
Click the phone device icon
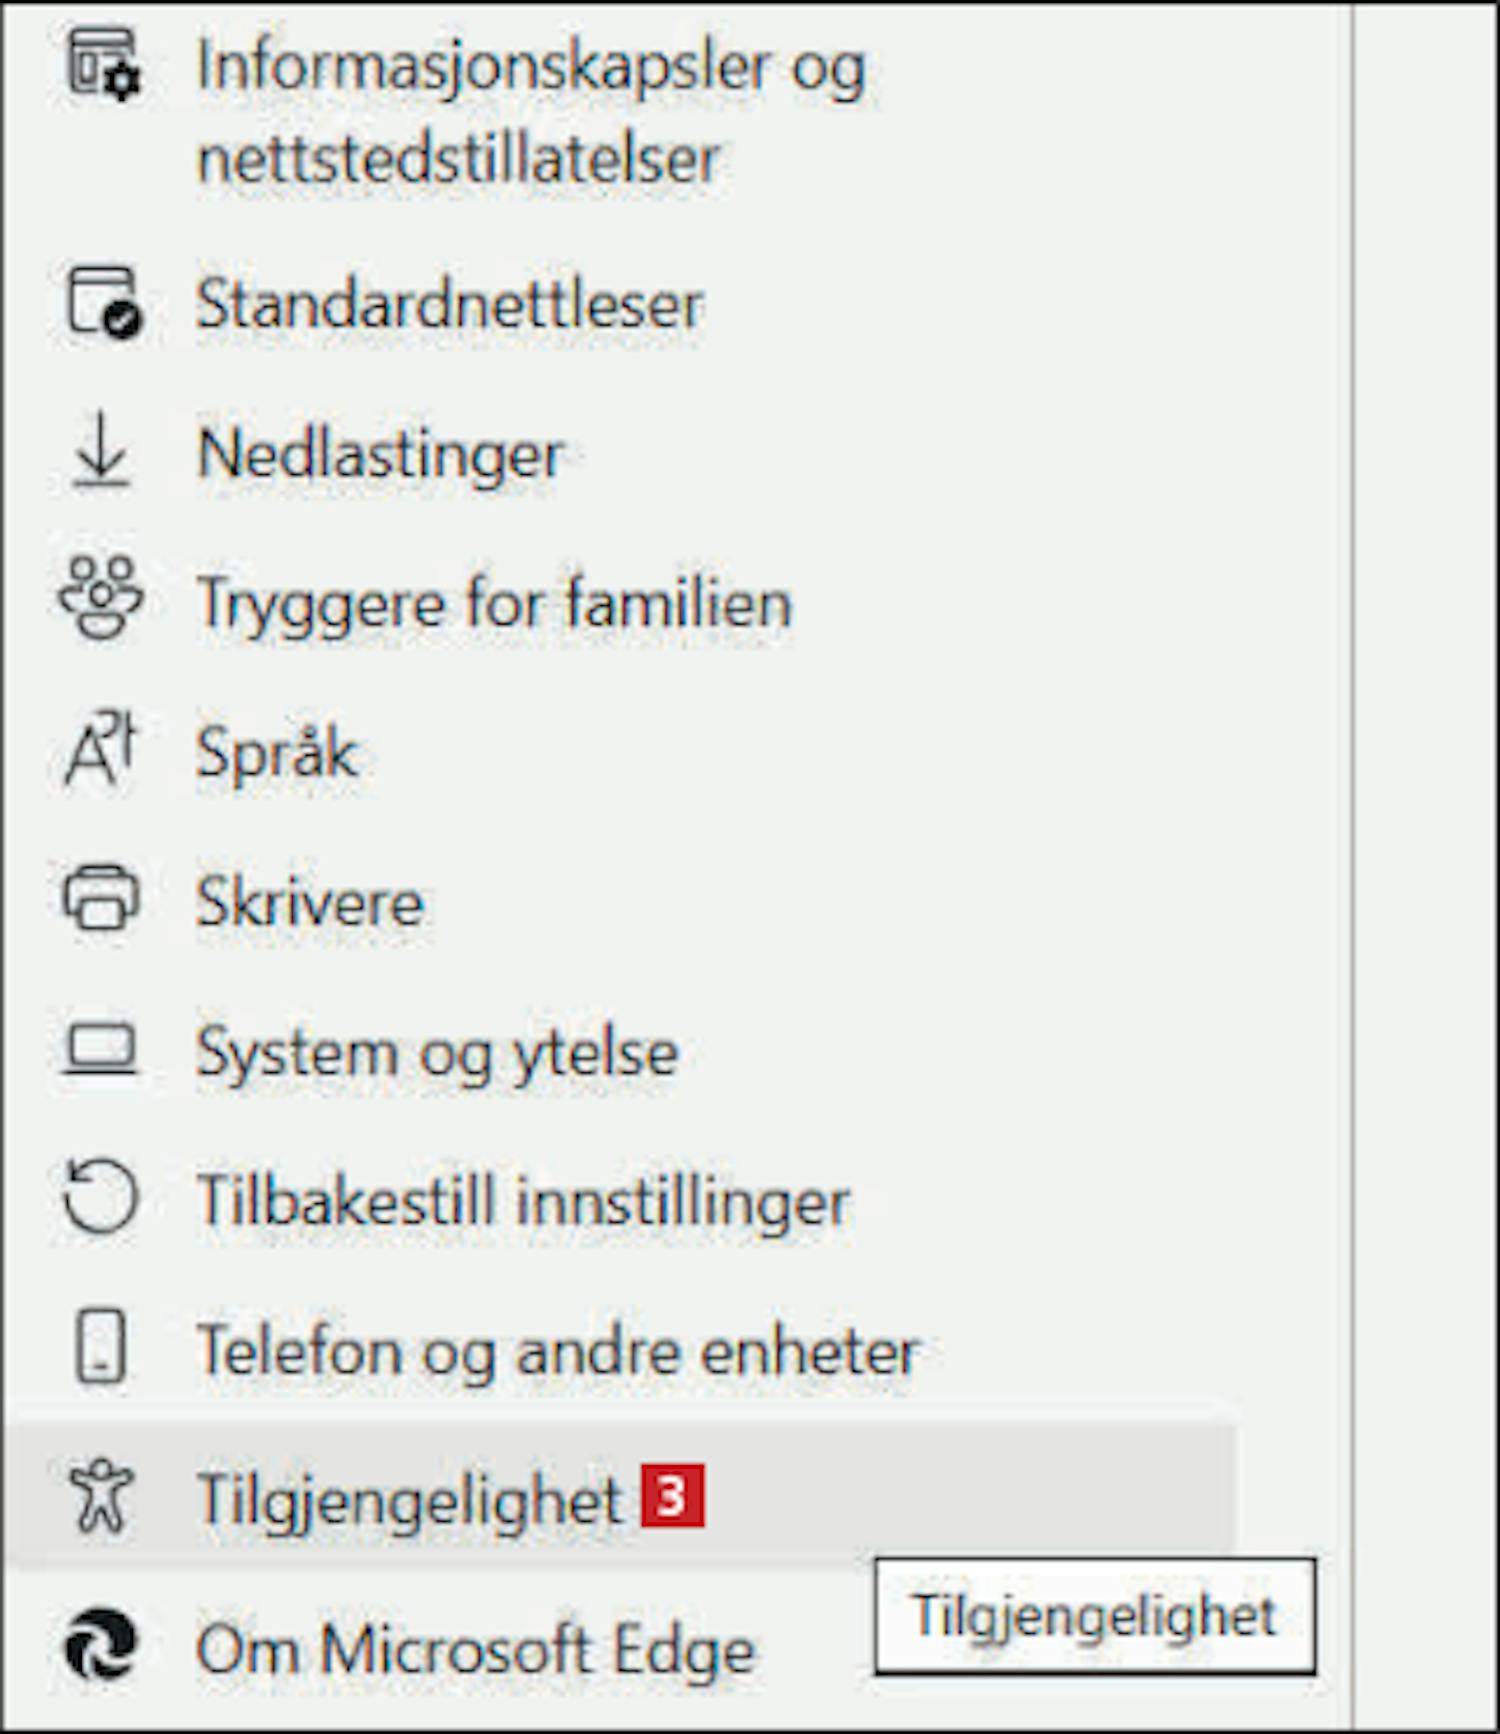[x=101, y=1346]
